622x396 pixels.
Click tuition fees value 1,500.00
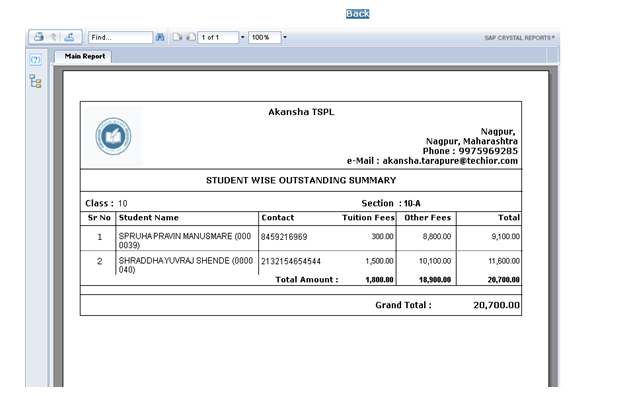pyautogui.click(x=379, y=261)
